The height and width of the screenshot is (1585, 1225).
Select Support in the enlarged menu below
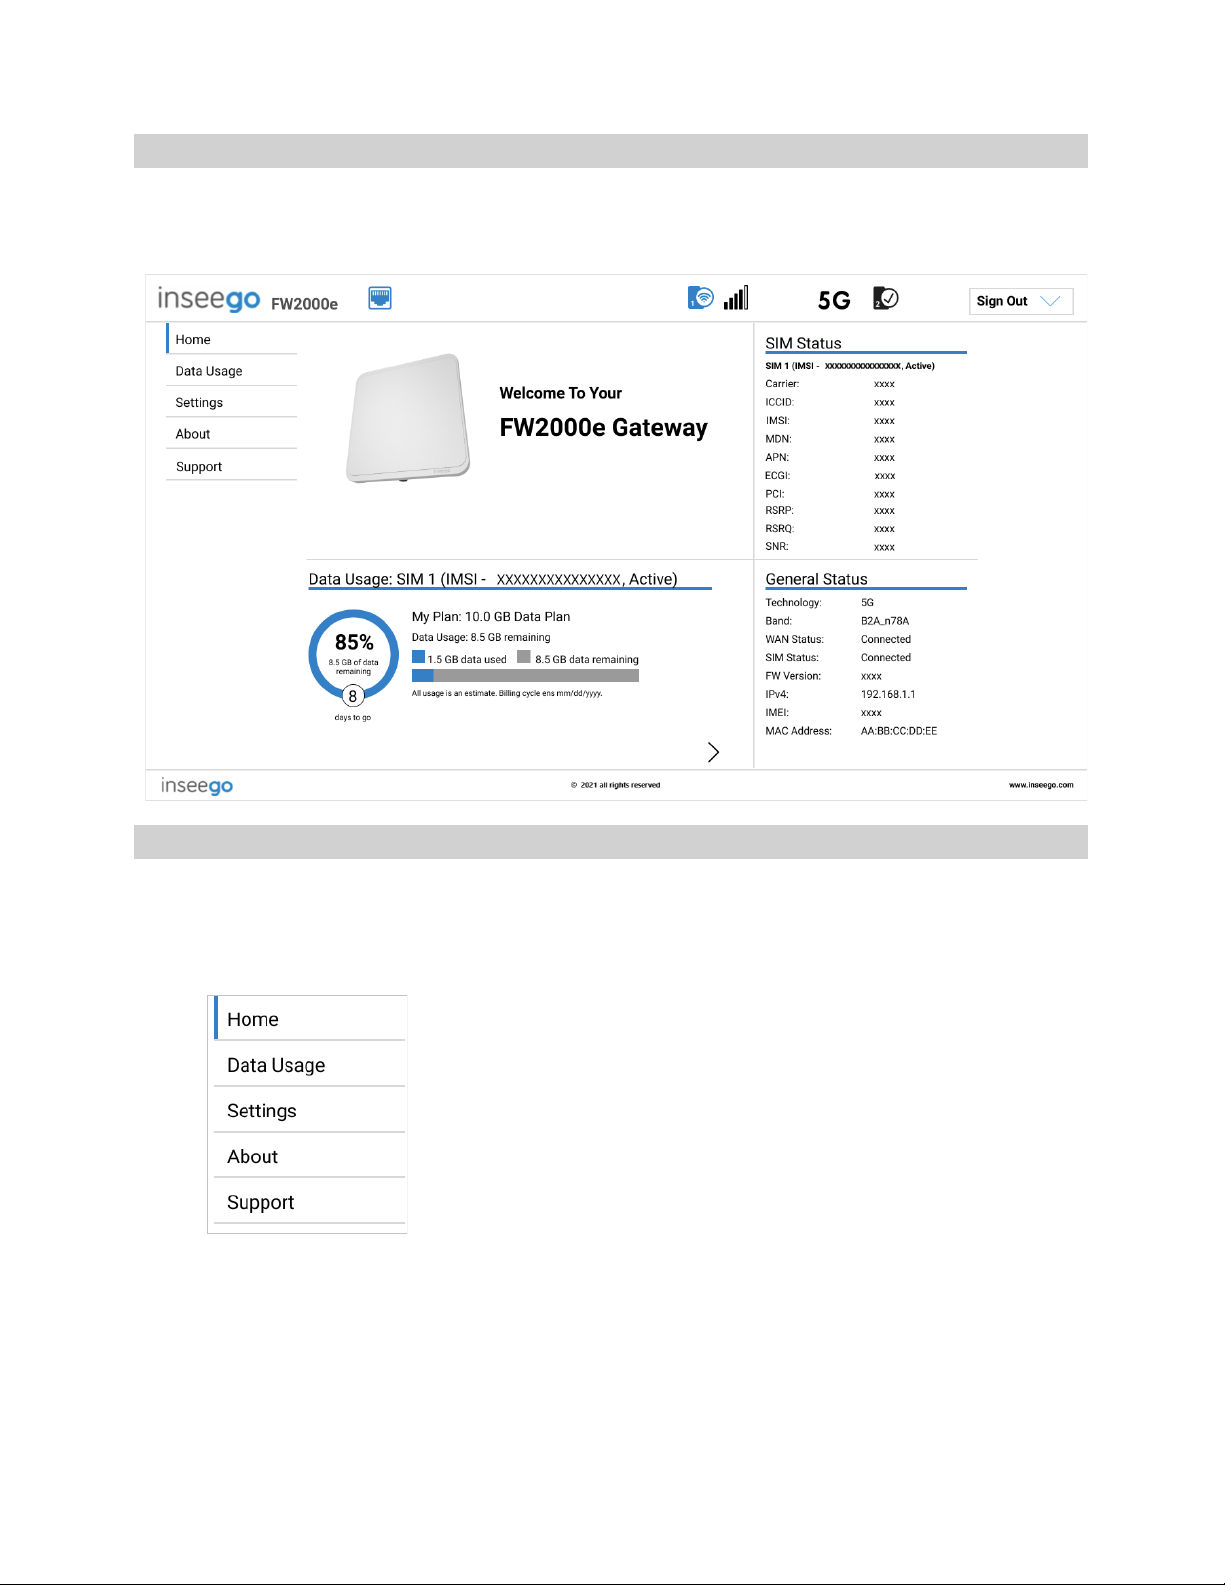coord(310,1202)
